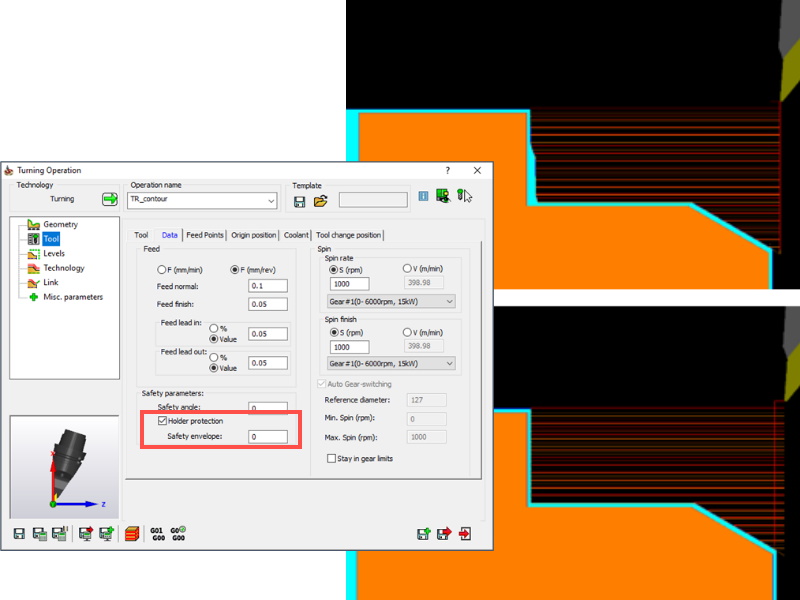
Task: Enable Stay in gear limits checkbox
Action: pos(330,458)
